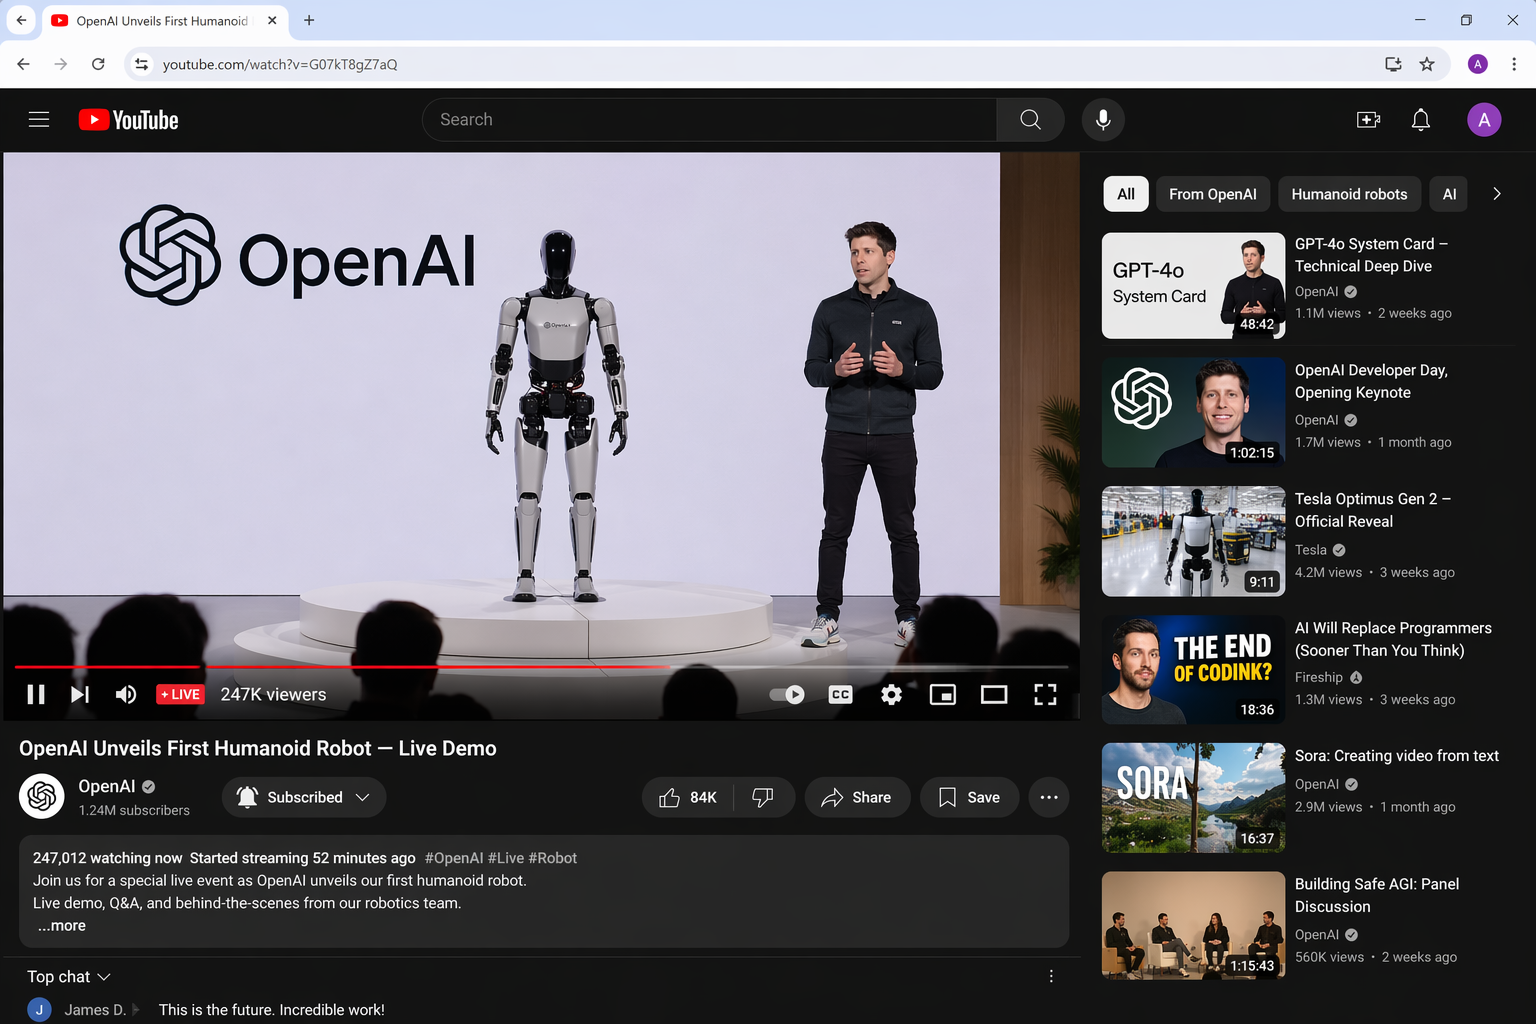Go forward in browser history
The height and width of the screenshot is (1024, 1536).
point(61,64)
